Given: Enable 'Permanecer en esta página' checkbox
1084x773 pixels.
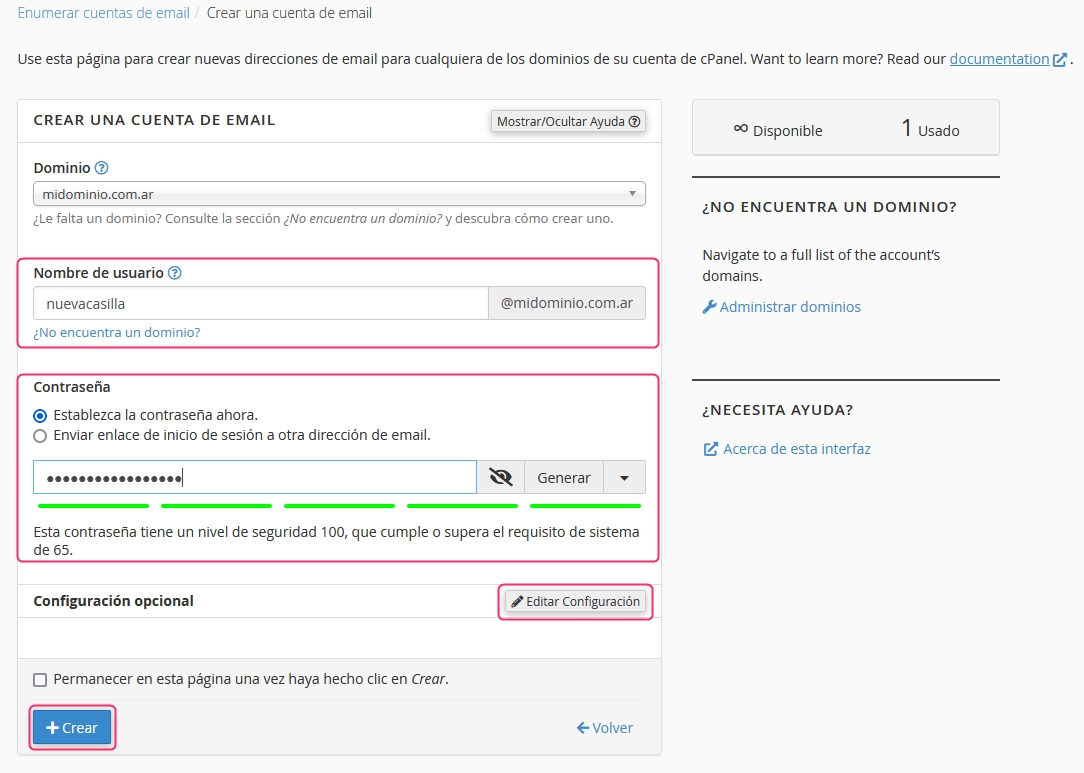Looking at the screenshot, I should coord(40,680).
